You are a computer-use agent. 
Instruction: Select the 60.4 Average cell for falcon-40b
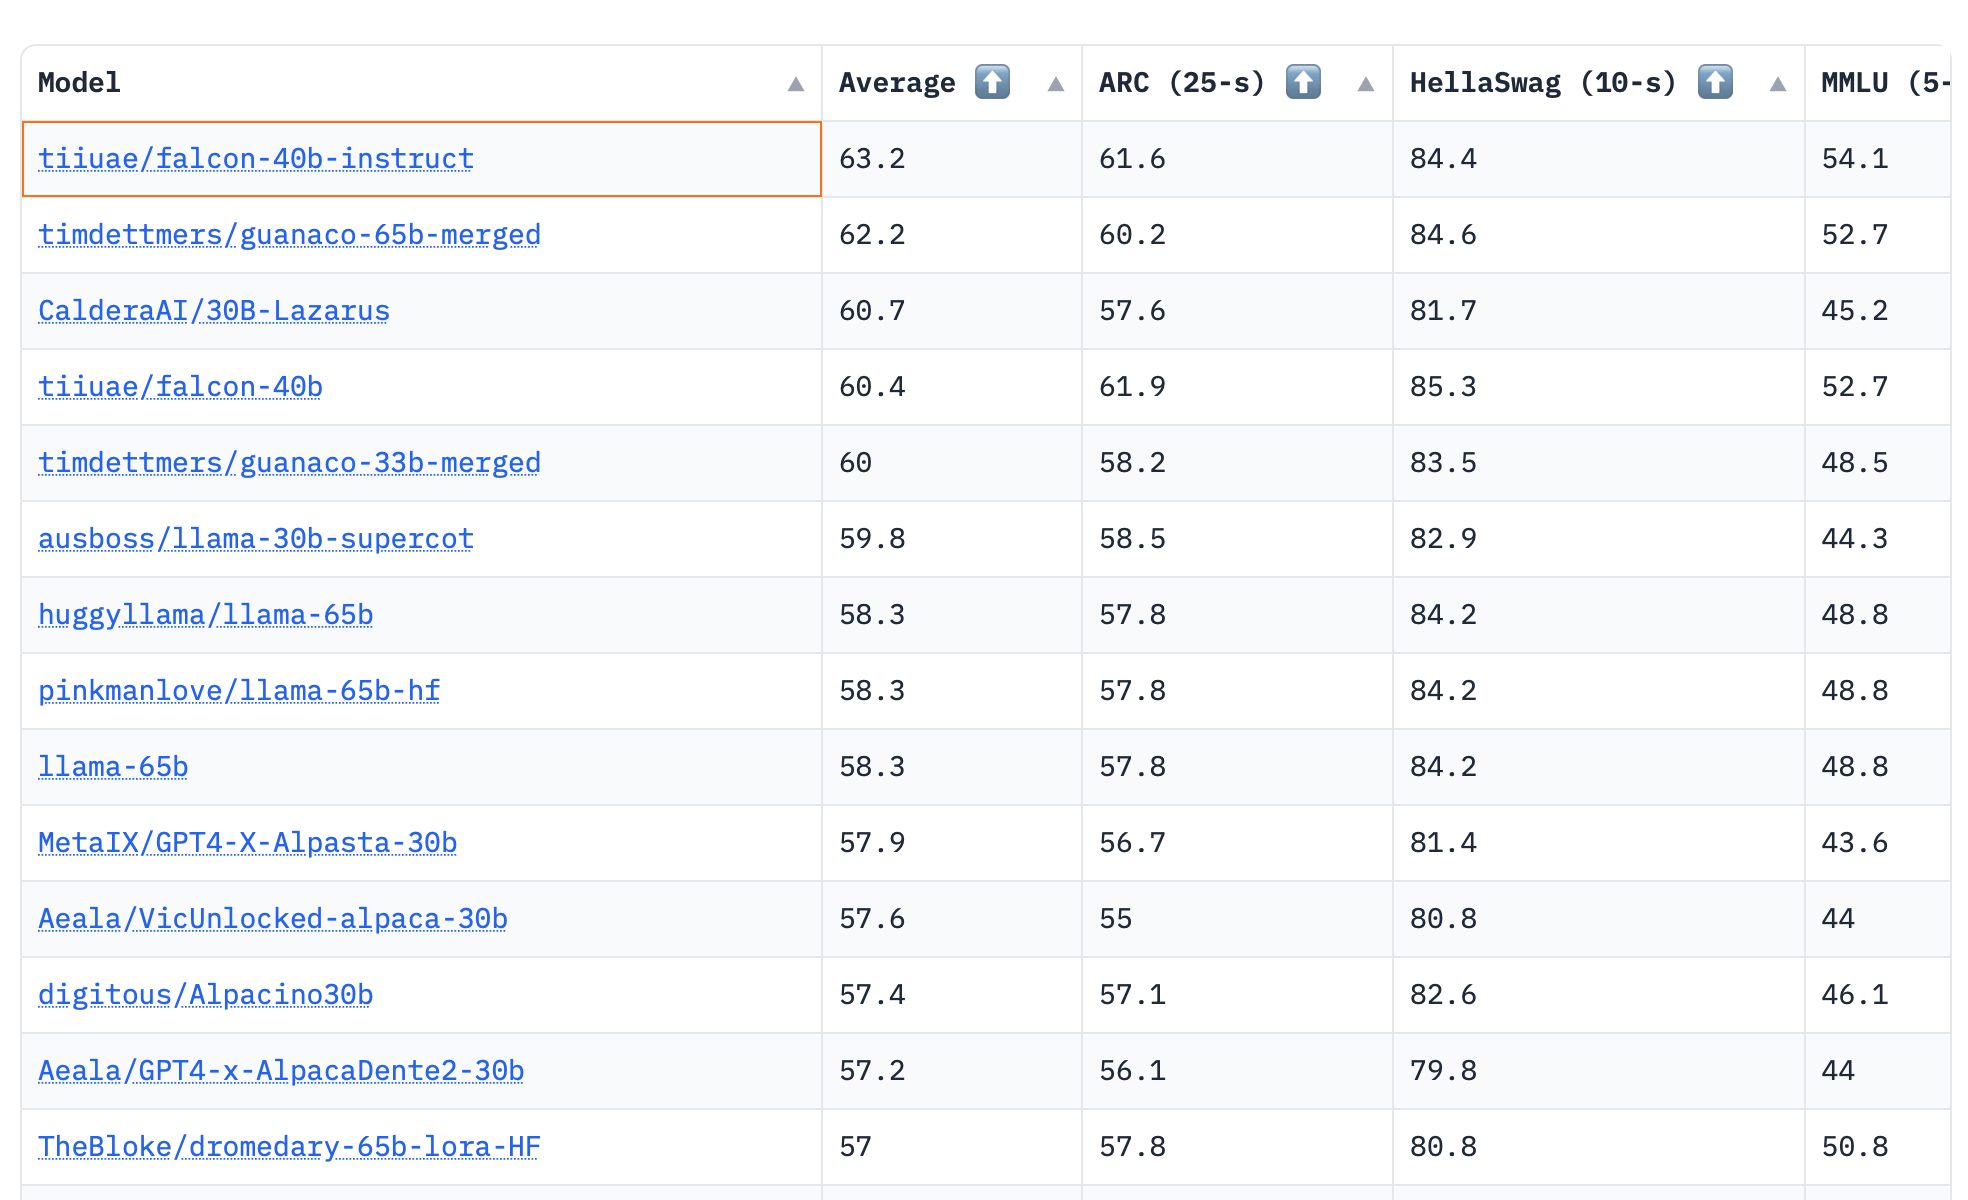[952, 387]
